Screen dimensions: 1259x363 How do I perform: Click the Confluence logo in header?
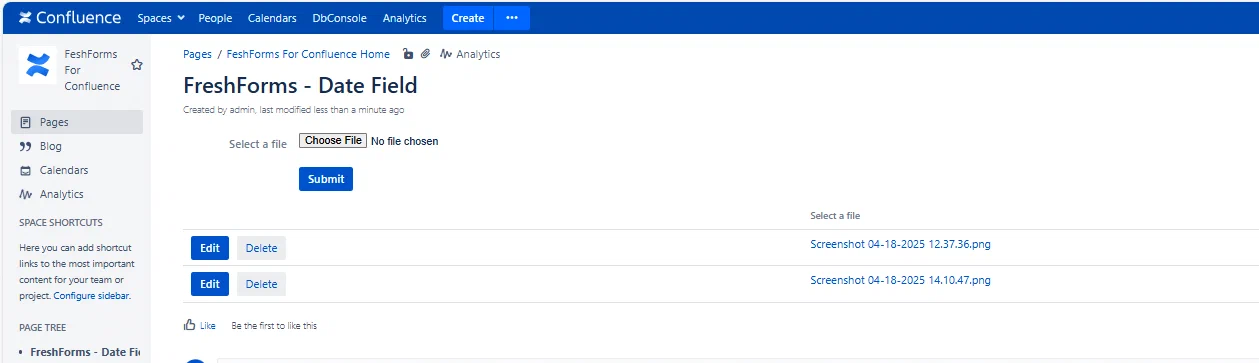coord(70,18)
